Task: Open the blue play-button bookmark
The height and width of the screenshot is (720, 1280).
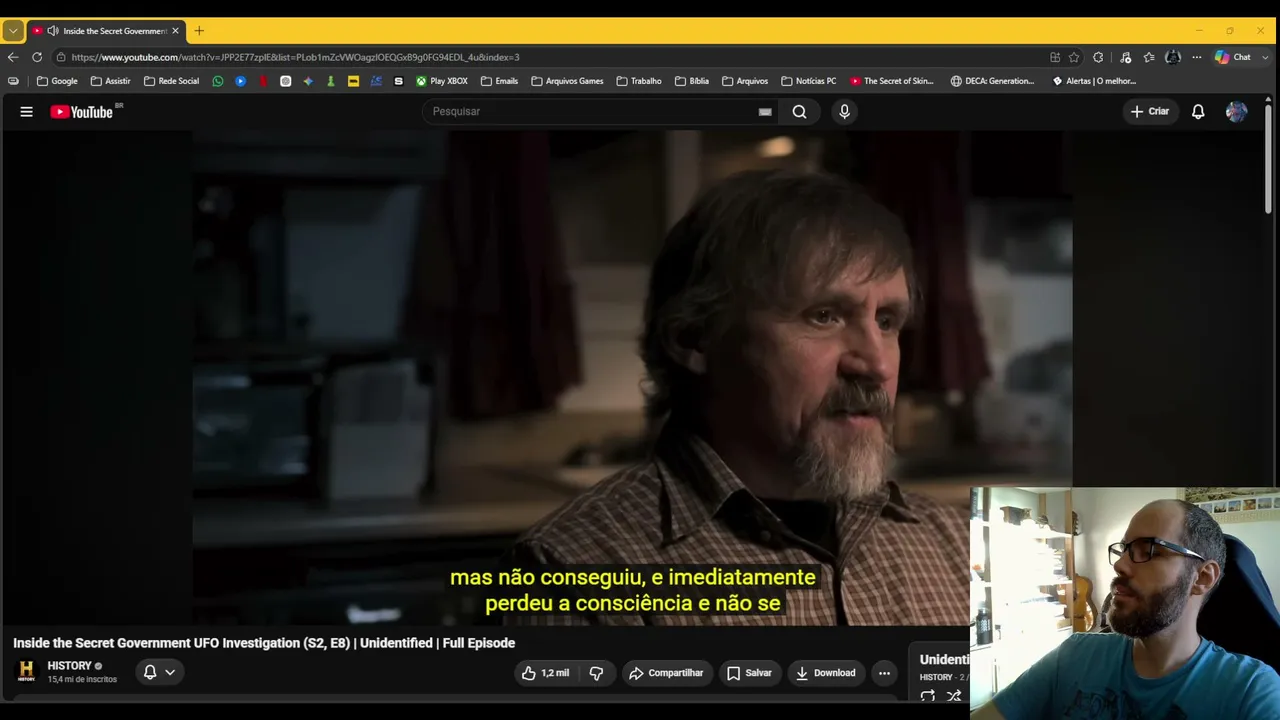Action: (241, 81)
